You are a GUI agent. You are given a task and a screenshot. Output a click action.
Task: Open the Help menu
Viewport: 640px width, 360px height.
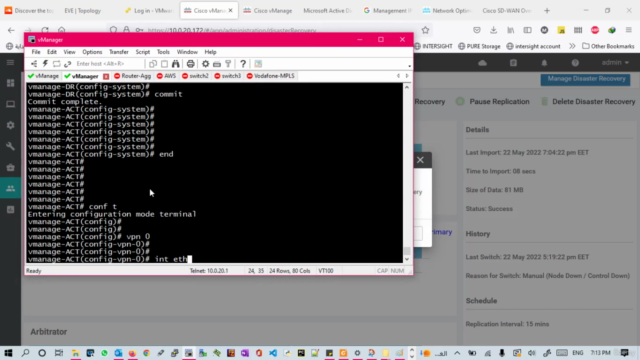click(x=211, y=52)
